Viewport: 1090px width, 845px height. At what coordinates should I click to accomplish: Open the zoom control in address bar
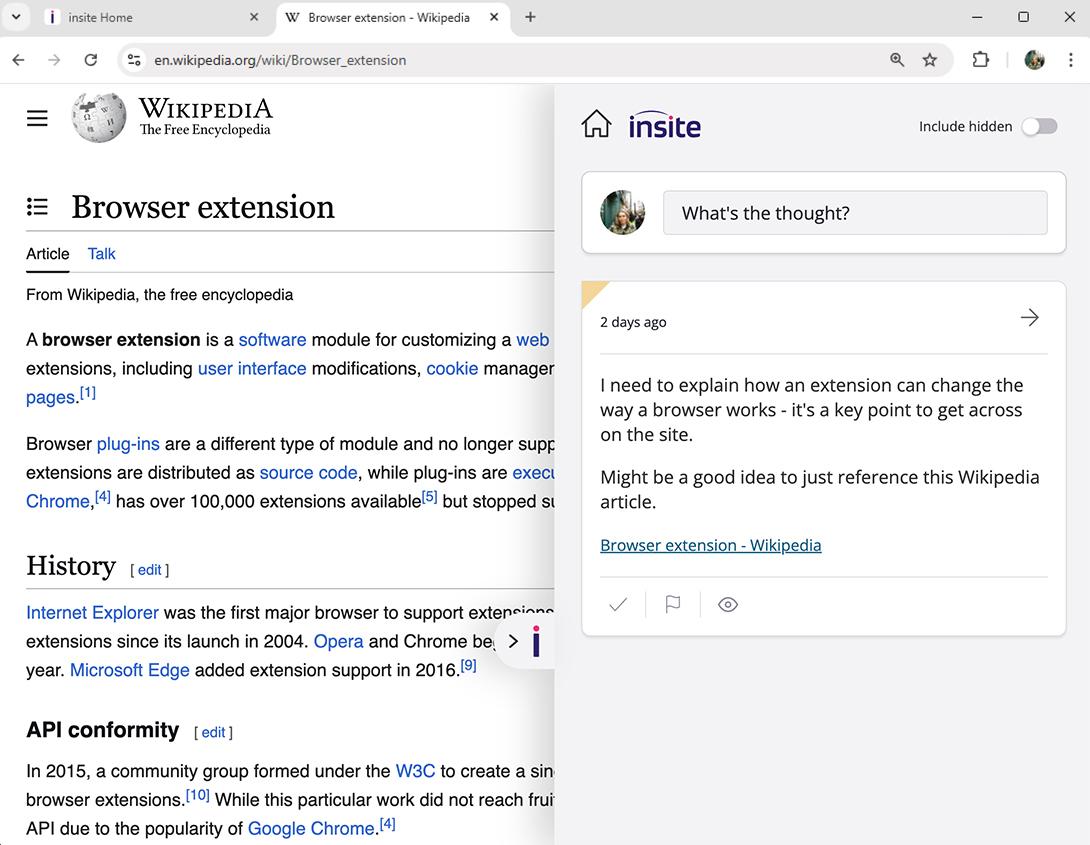[x=897, y=60]
